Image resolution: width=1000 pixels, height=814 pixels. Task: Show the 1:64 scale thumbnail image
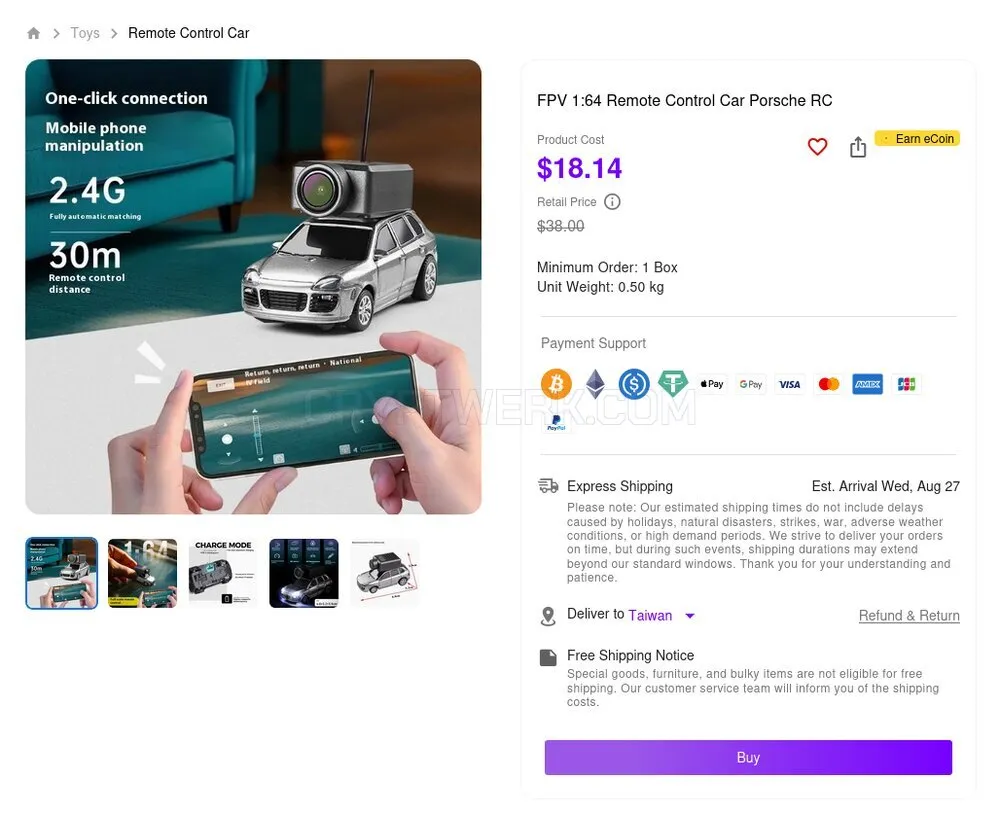(x=142, y=573)
